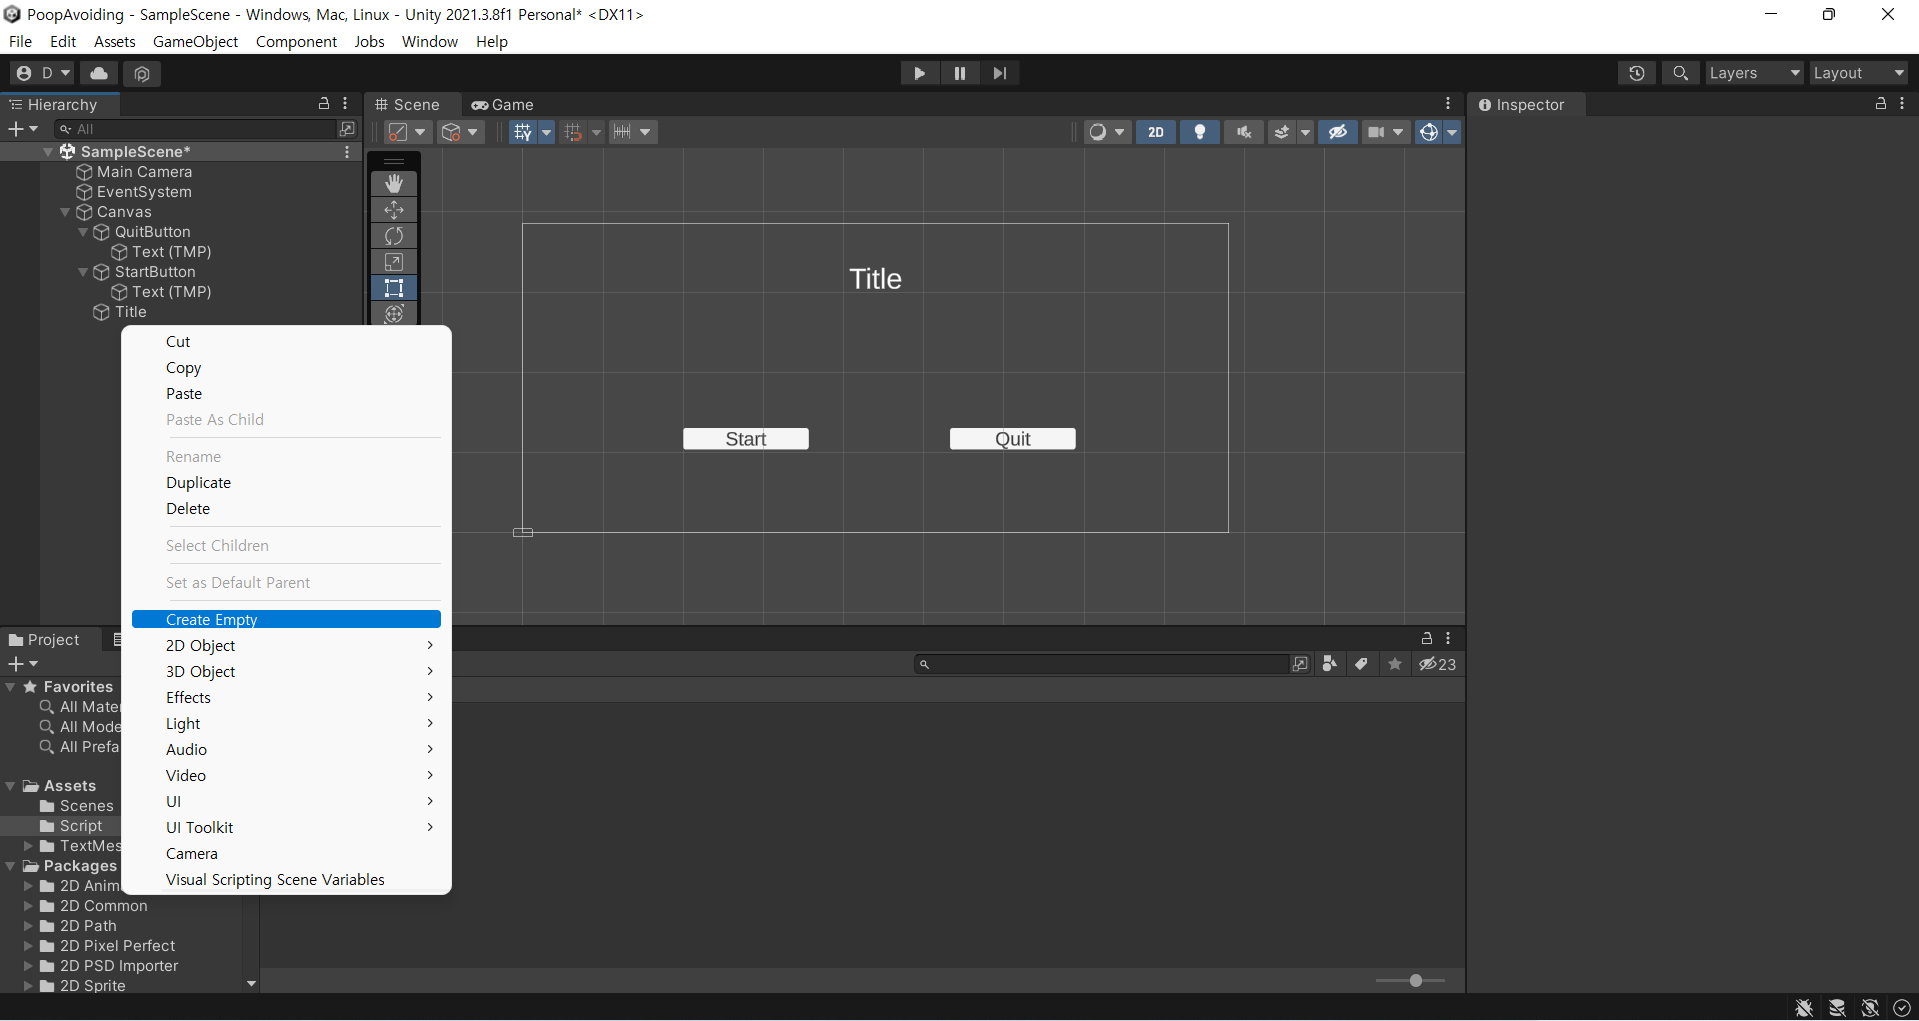The height and width of the screenshot is (1021, 1919).
Task: Click Duplicate in context menu
Action: 286,483
